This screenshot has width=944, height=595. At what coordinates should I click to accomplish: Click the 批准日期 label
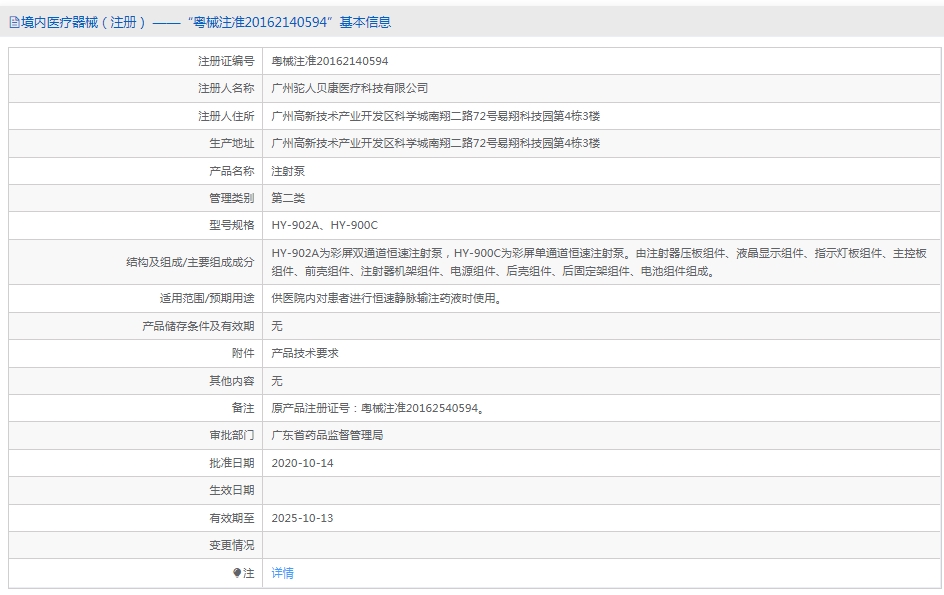(x=232, y=463)
